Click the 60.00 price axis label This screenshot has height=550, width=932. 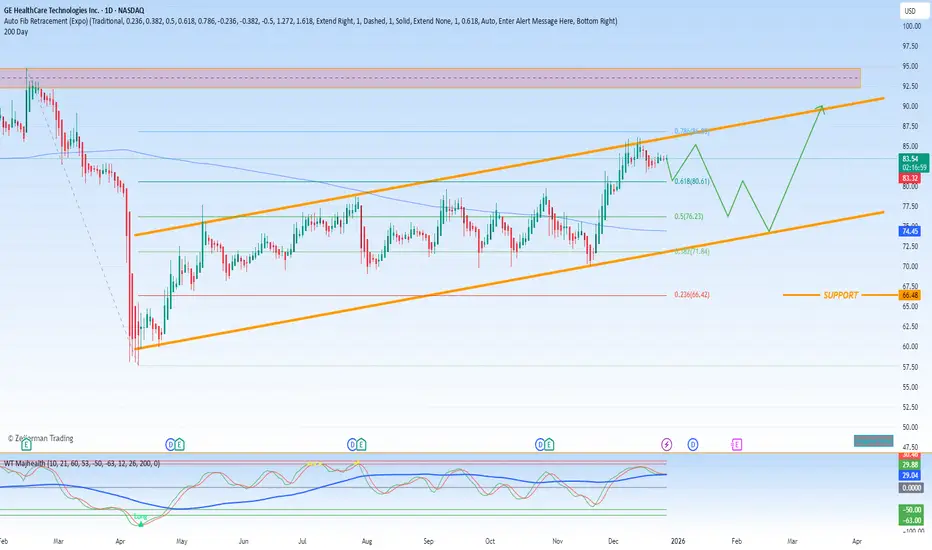pos(910,347)
